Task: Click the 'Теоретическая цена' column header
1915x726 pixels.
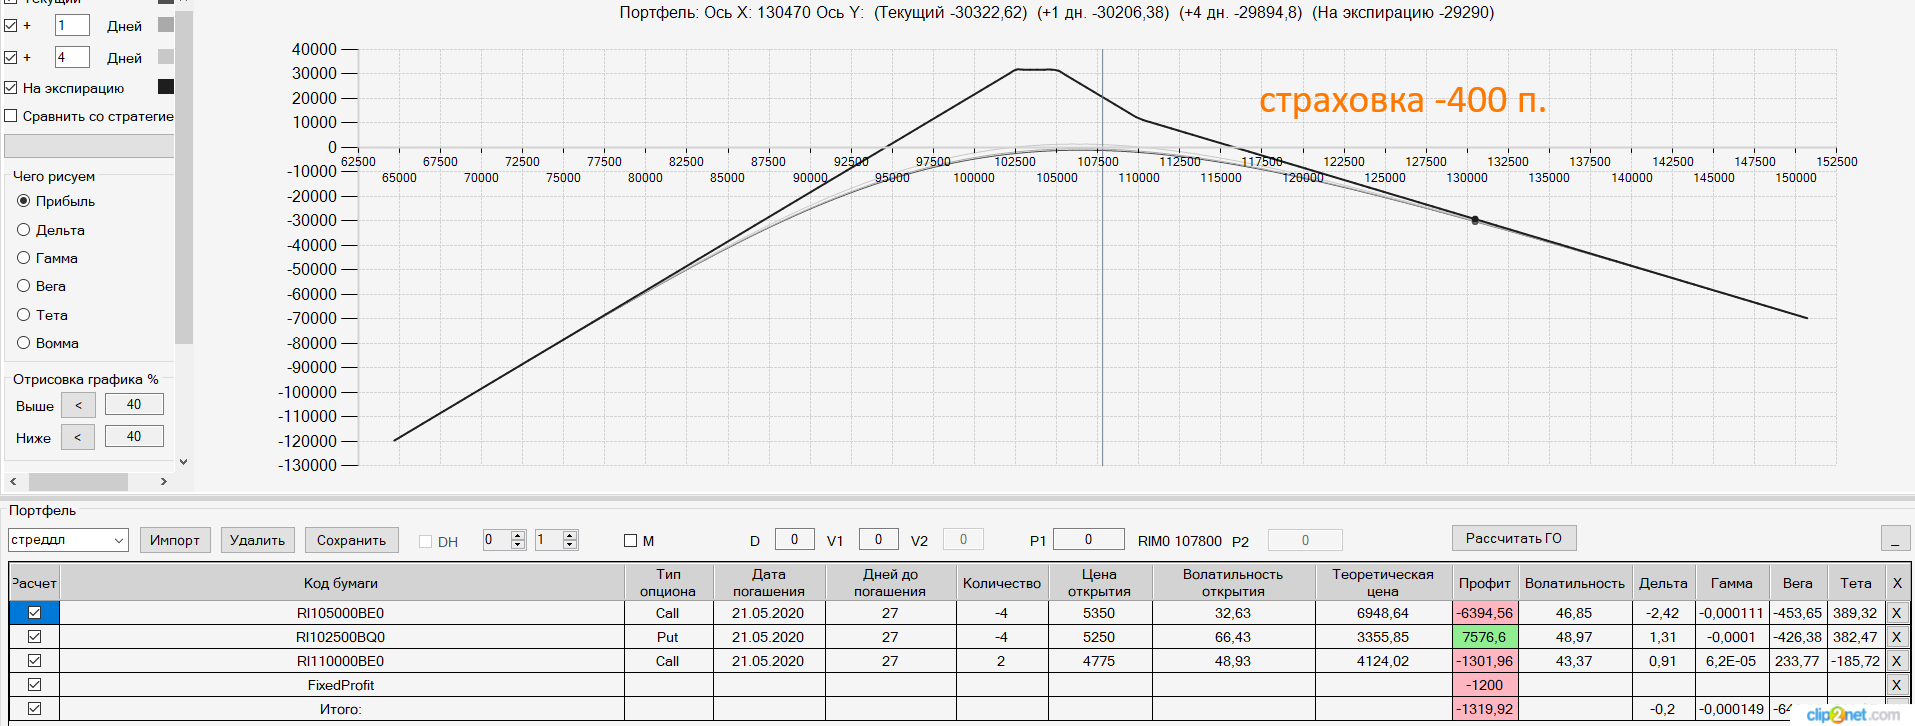Action: tap(1383, 583)
